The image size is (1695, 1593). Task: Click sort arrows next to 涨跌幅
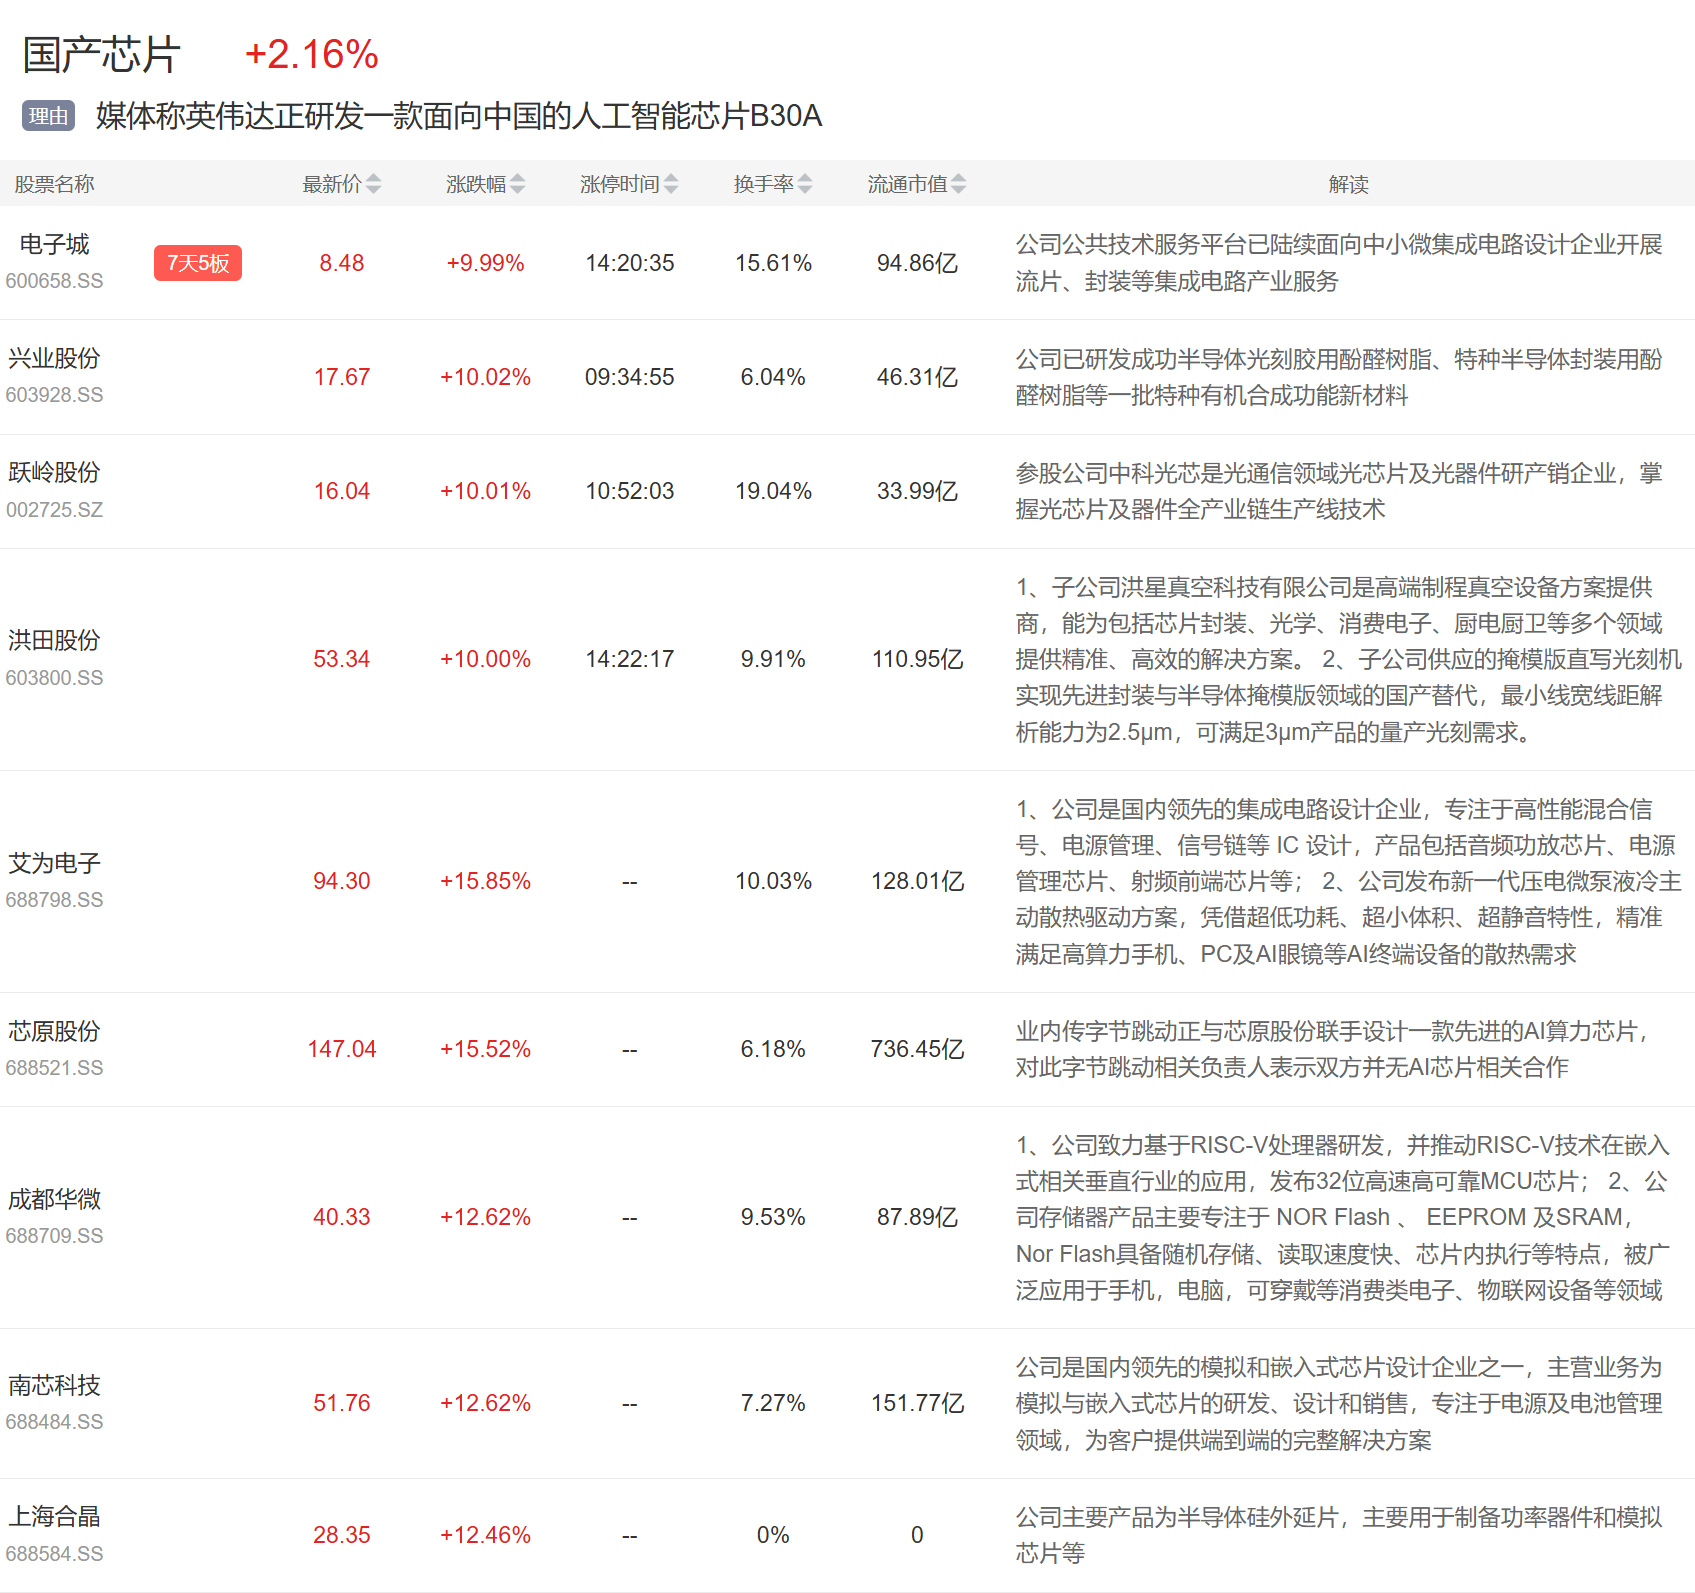tap(517, 184)
